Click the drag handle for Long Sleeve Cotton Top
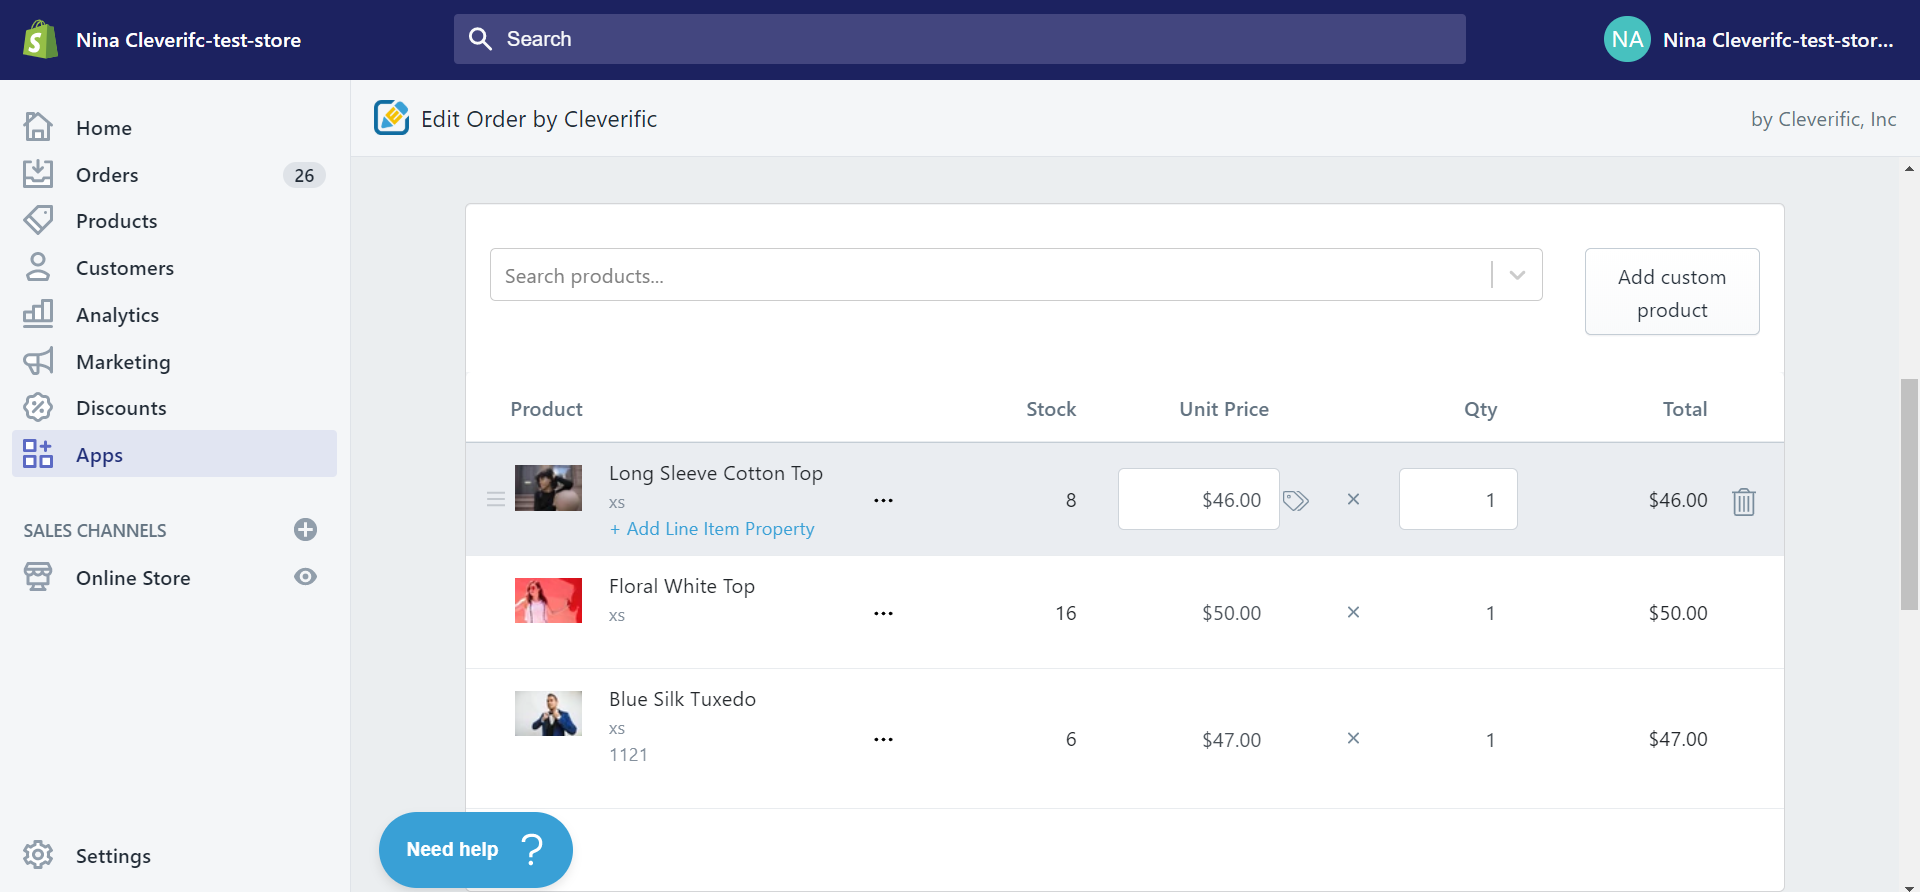This screenshot has height=892, width=1920. 495,499
